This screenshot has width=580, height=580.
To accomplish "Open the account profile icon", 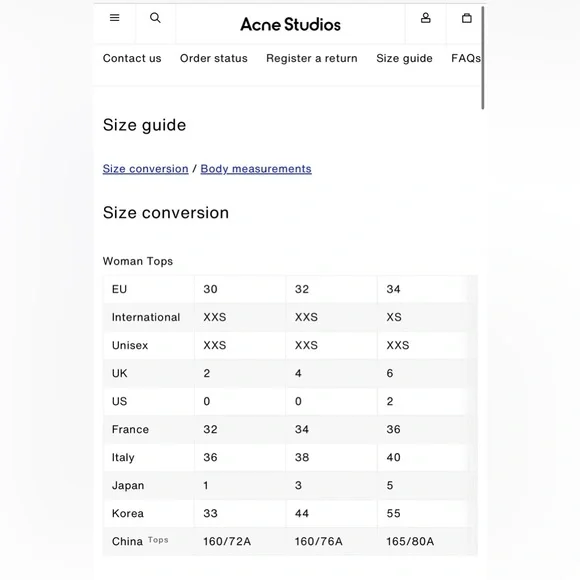I will (x=426, y=18).
